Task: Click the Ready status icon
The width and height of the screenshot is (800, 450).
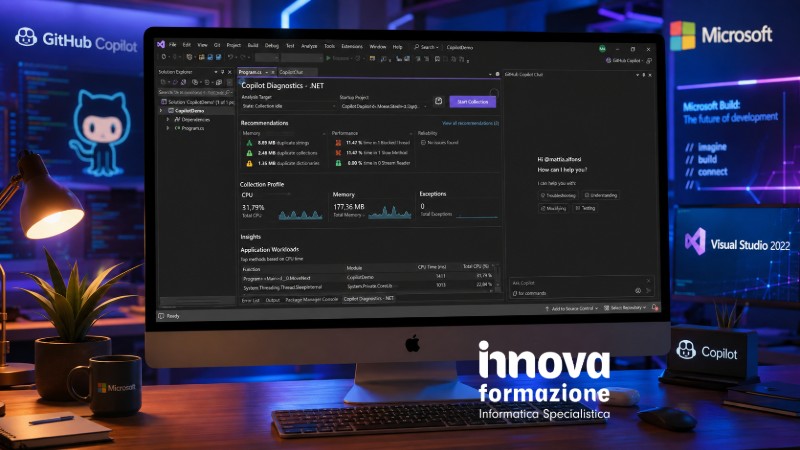Action: [161, 316]
